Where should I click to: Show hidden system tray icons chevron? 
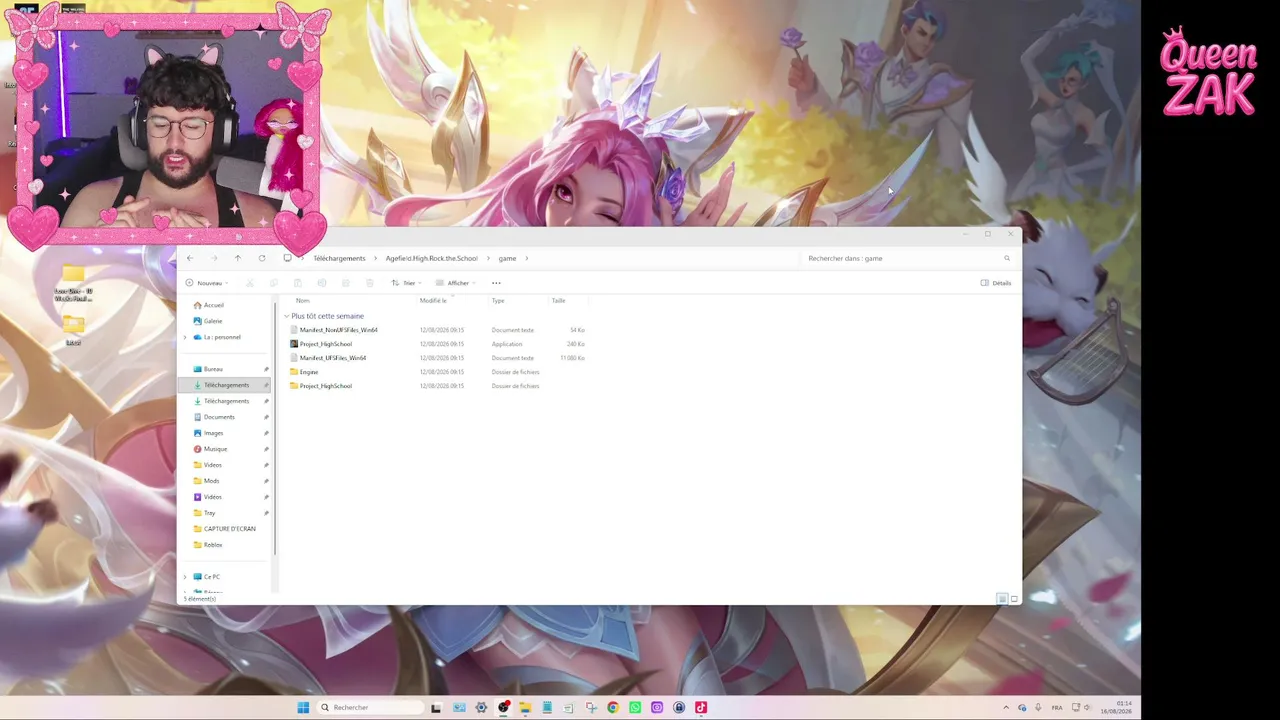[x=1006, y=708]
